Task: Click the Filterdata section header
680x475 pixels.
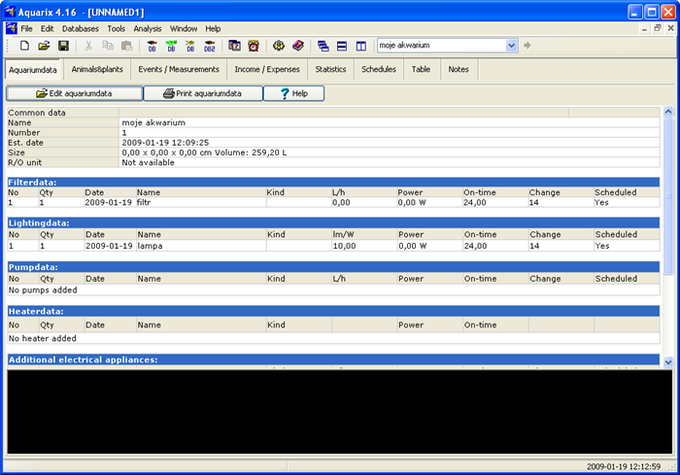Action: [x=333, y=182]
